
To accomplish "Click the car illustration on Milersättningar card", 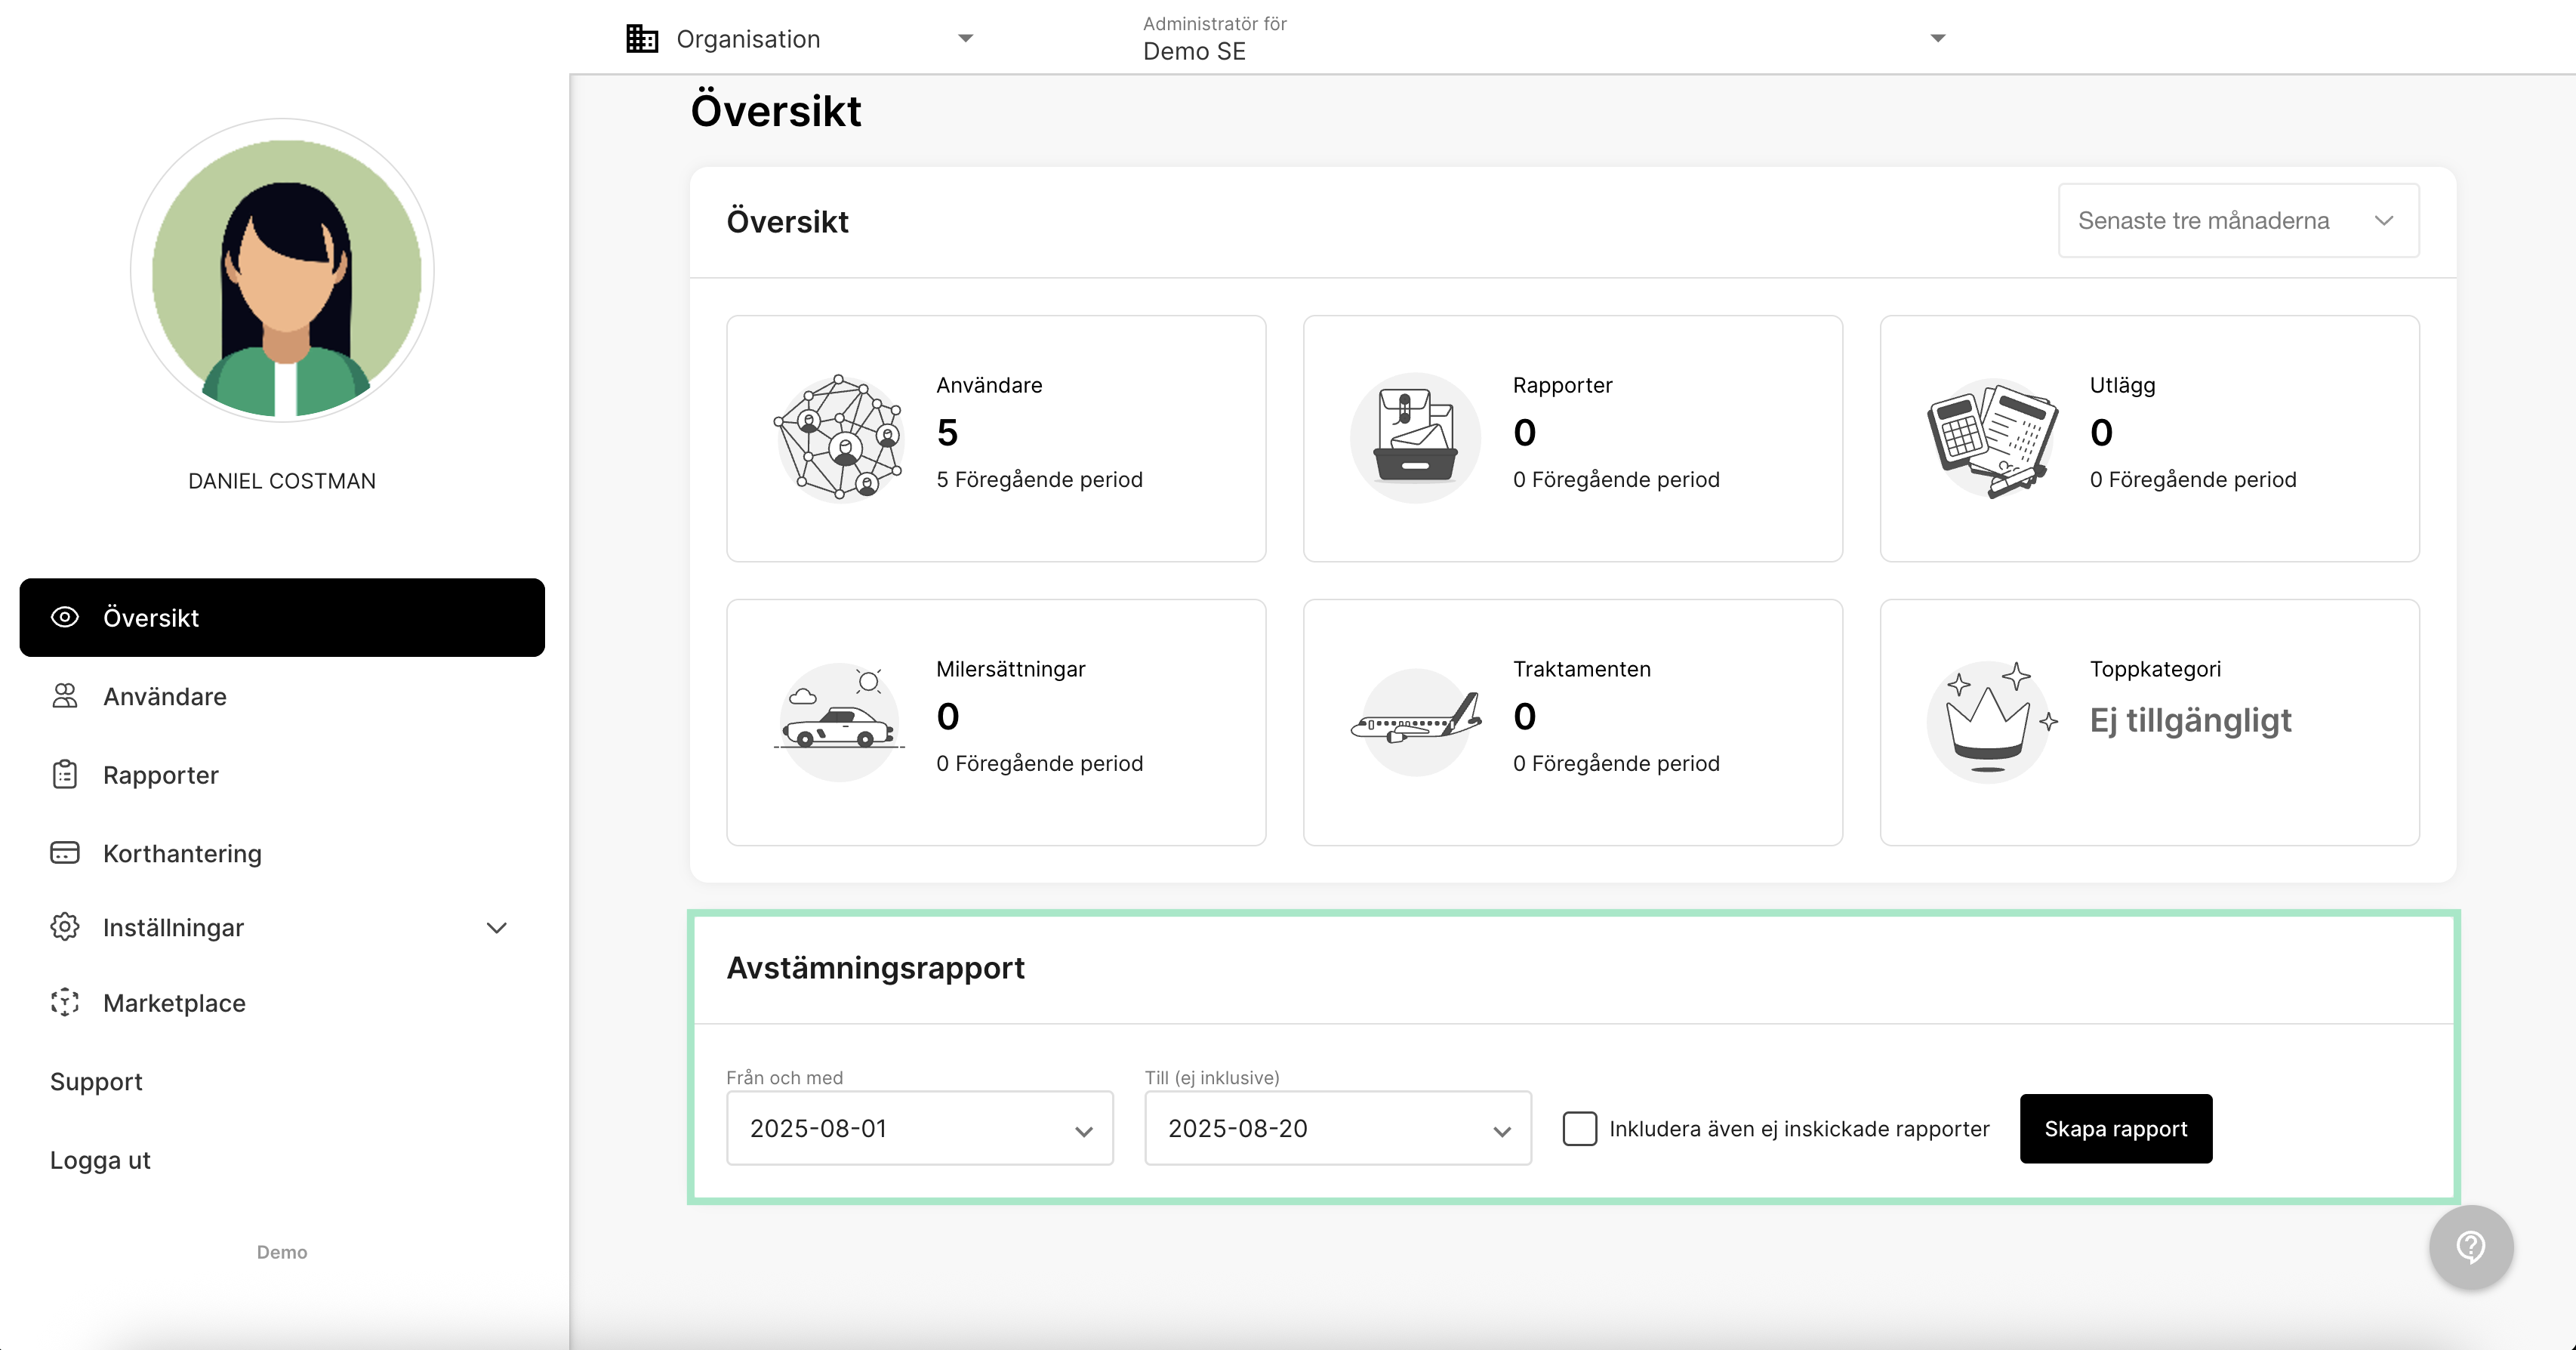I will 840,721.
